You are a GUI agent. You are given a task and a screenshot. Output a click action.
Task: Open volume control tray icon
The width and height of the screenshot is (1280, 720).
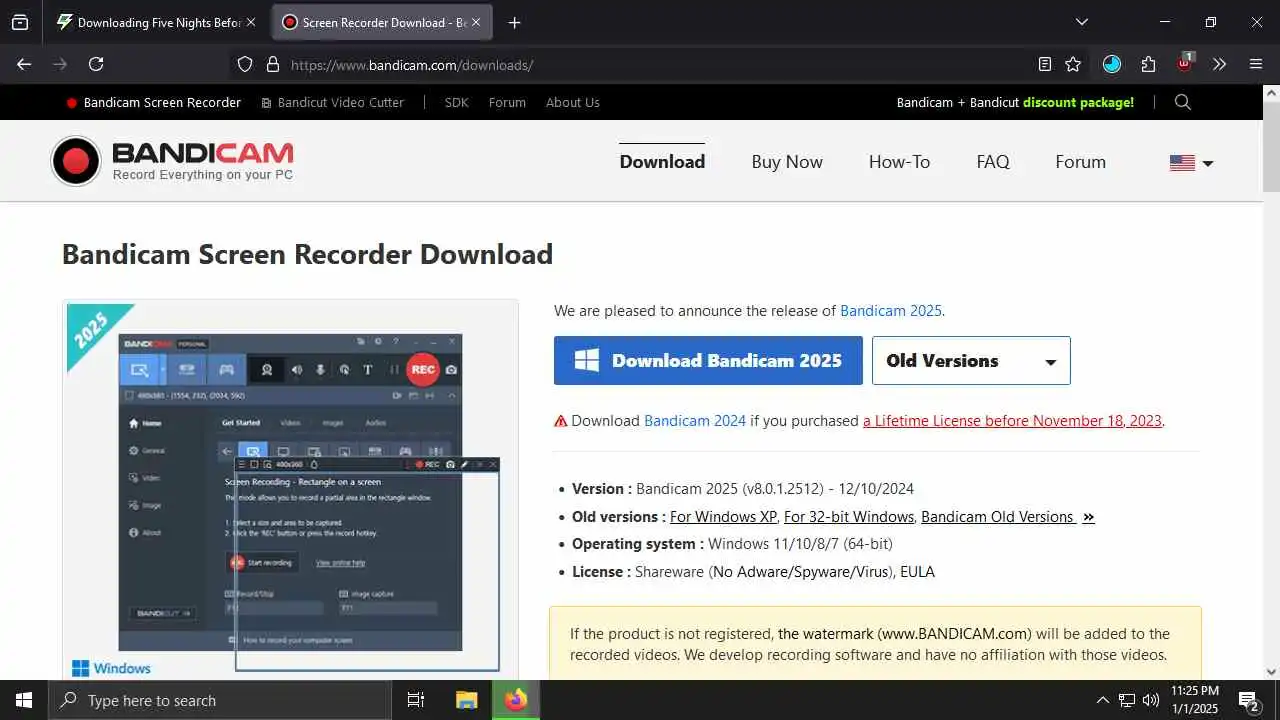pyautogui.click(x=1151, y=700)
